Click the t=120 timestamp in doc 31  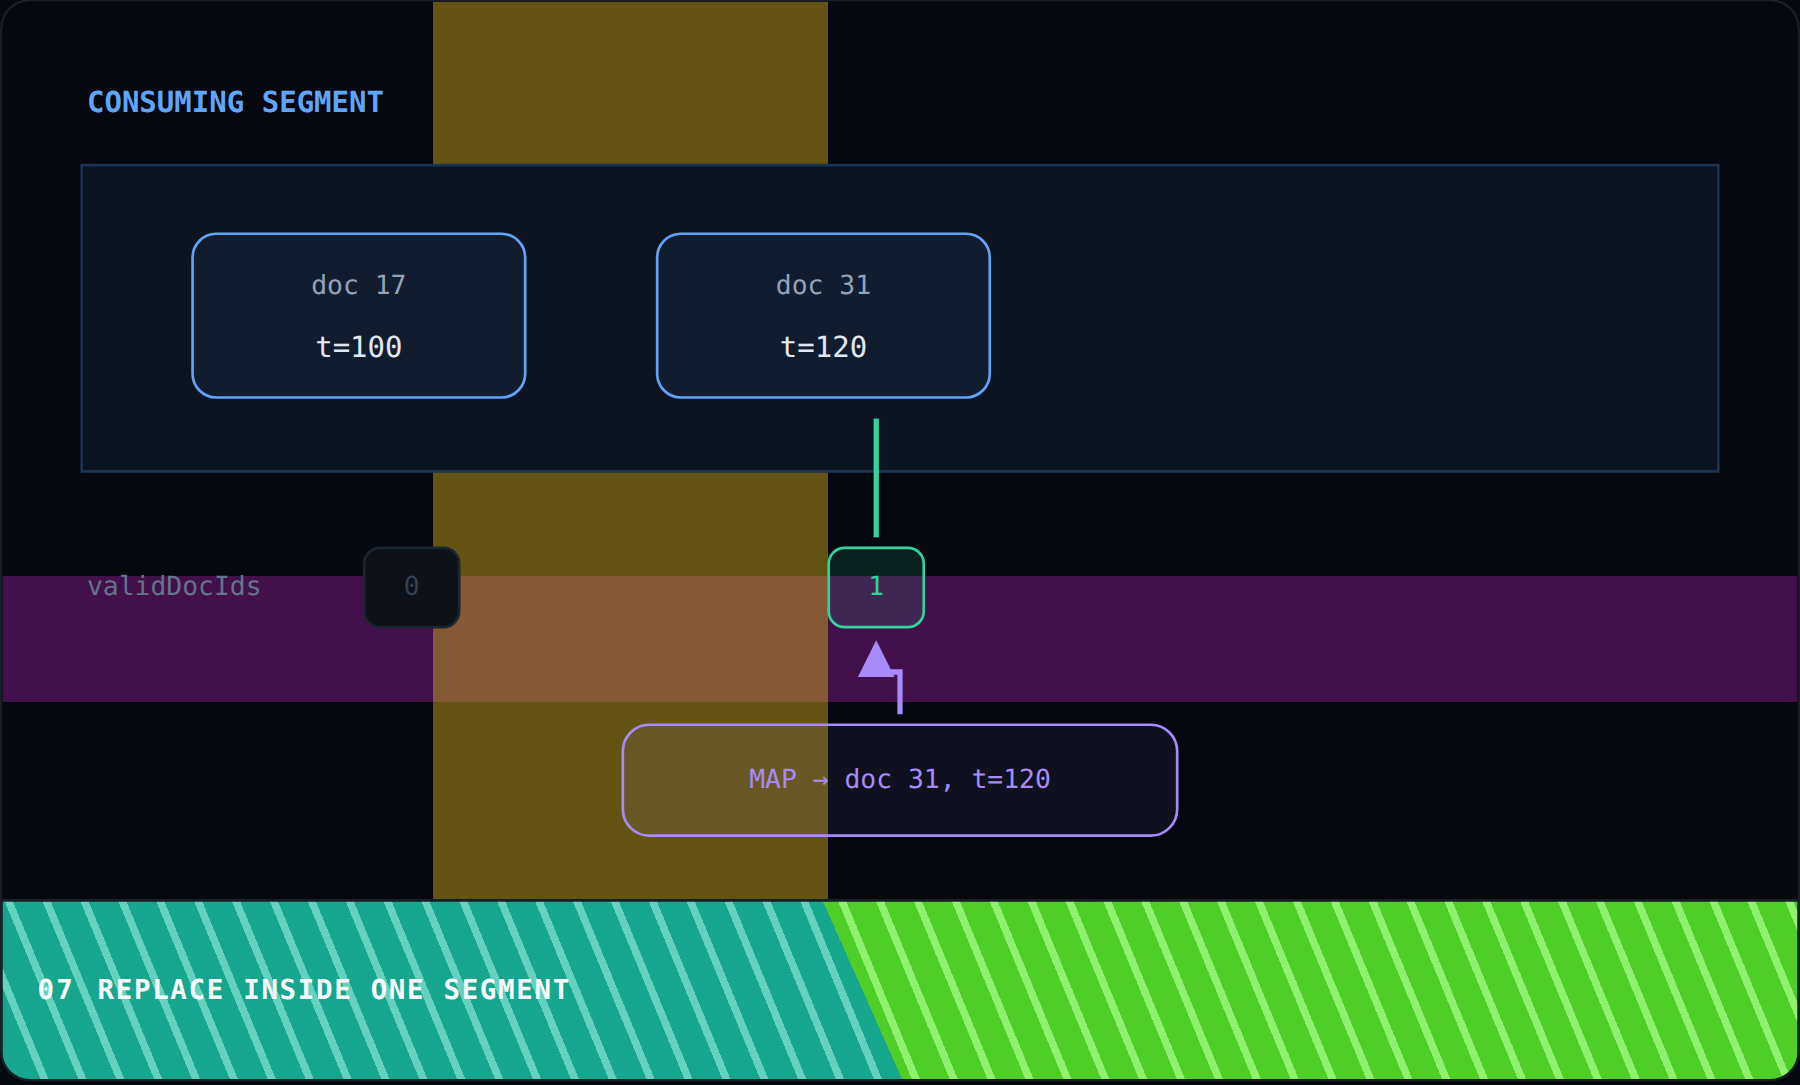pyautogui.click(x=823, y=347)
